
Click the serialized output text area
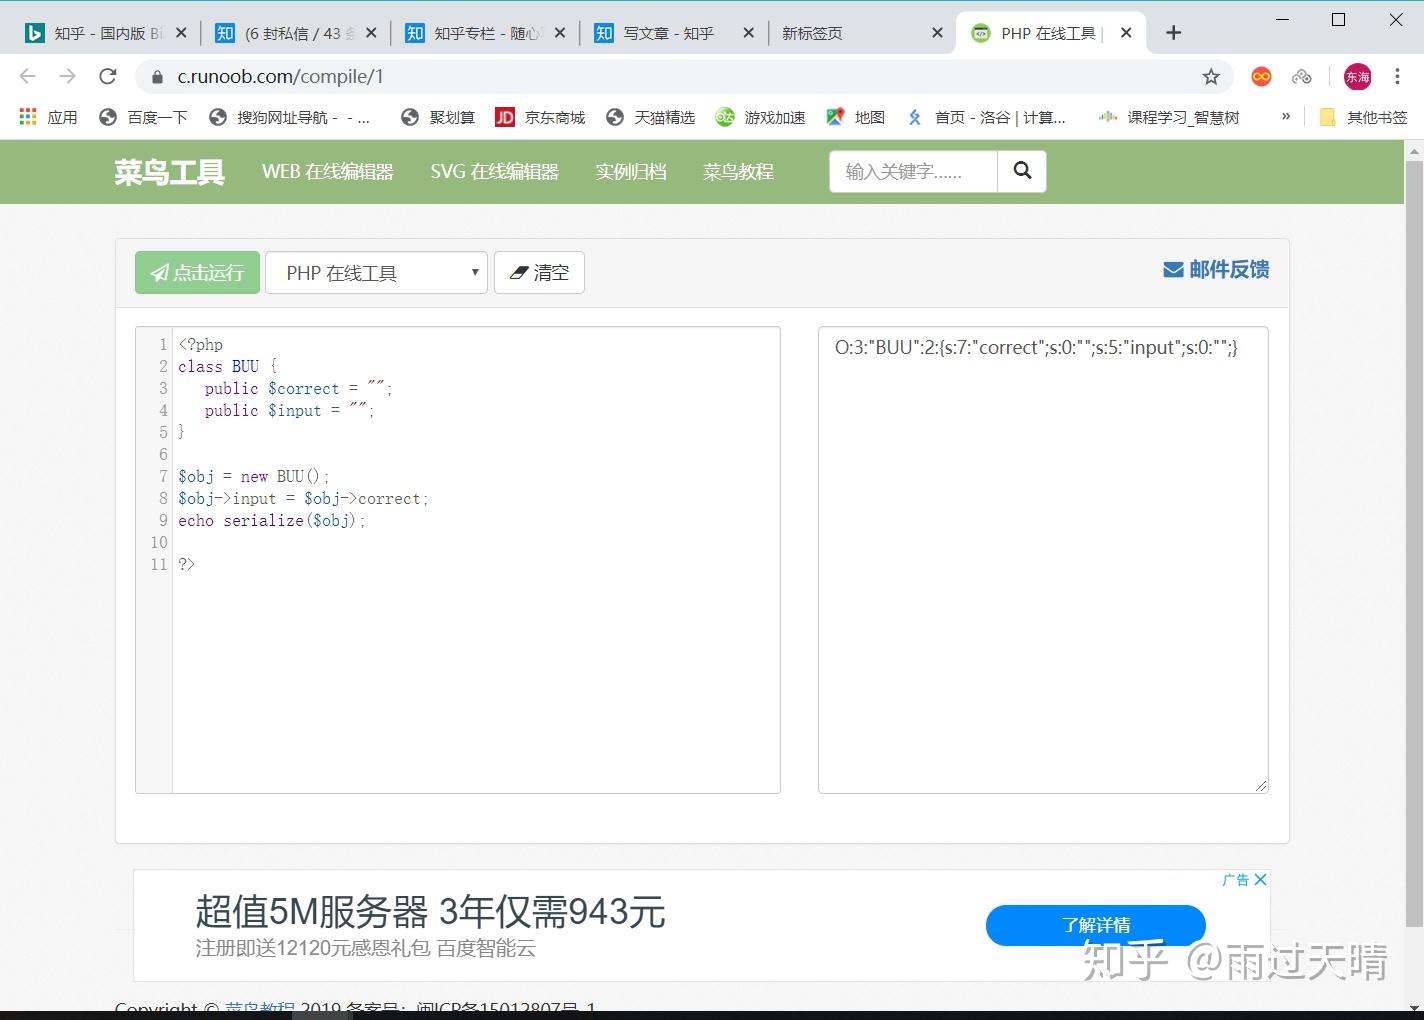(1043, 560)
